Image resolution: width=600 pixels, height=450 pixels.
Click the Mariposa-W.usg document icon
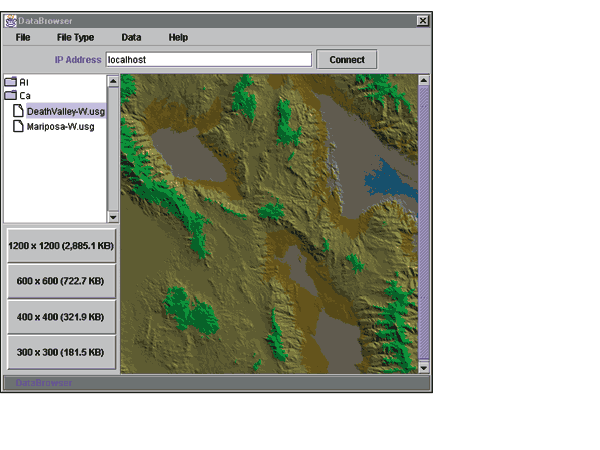(x=18, y=128)
